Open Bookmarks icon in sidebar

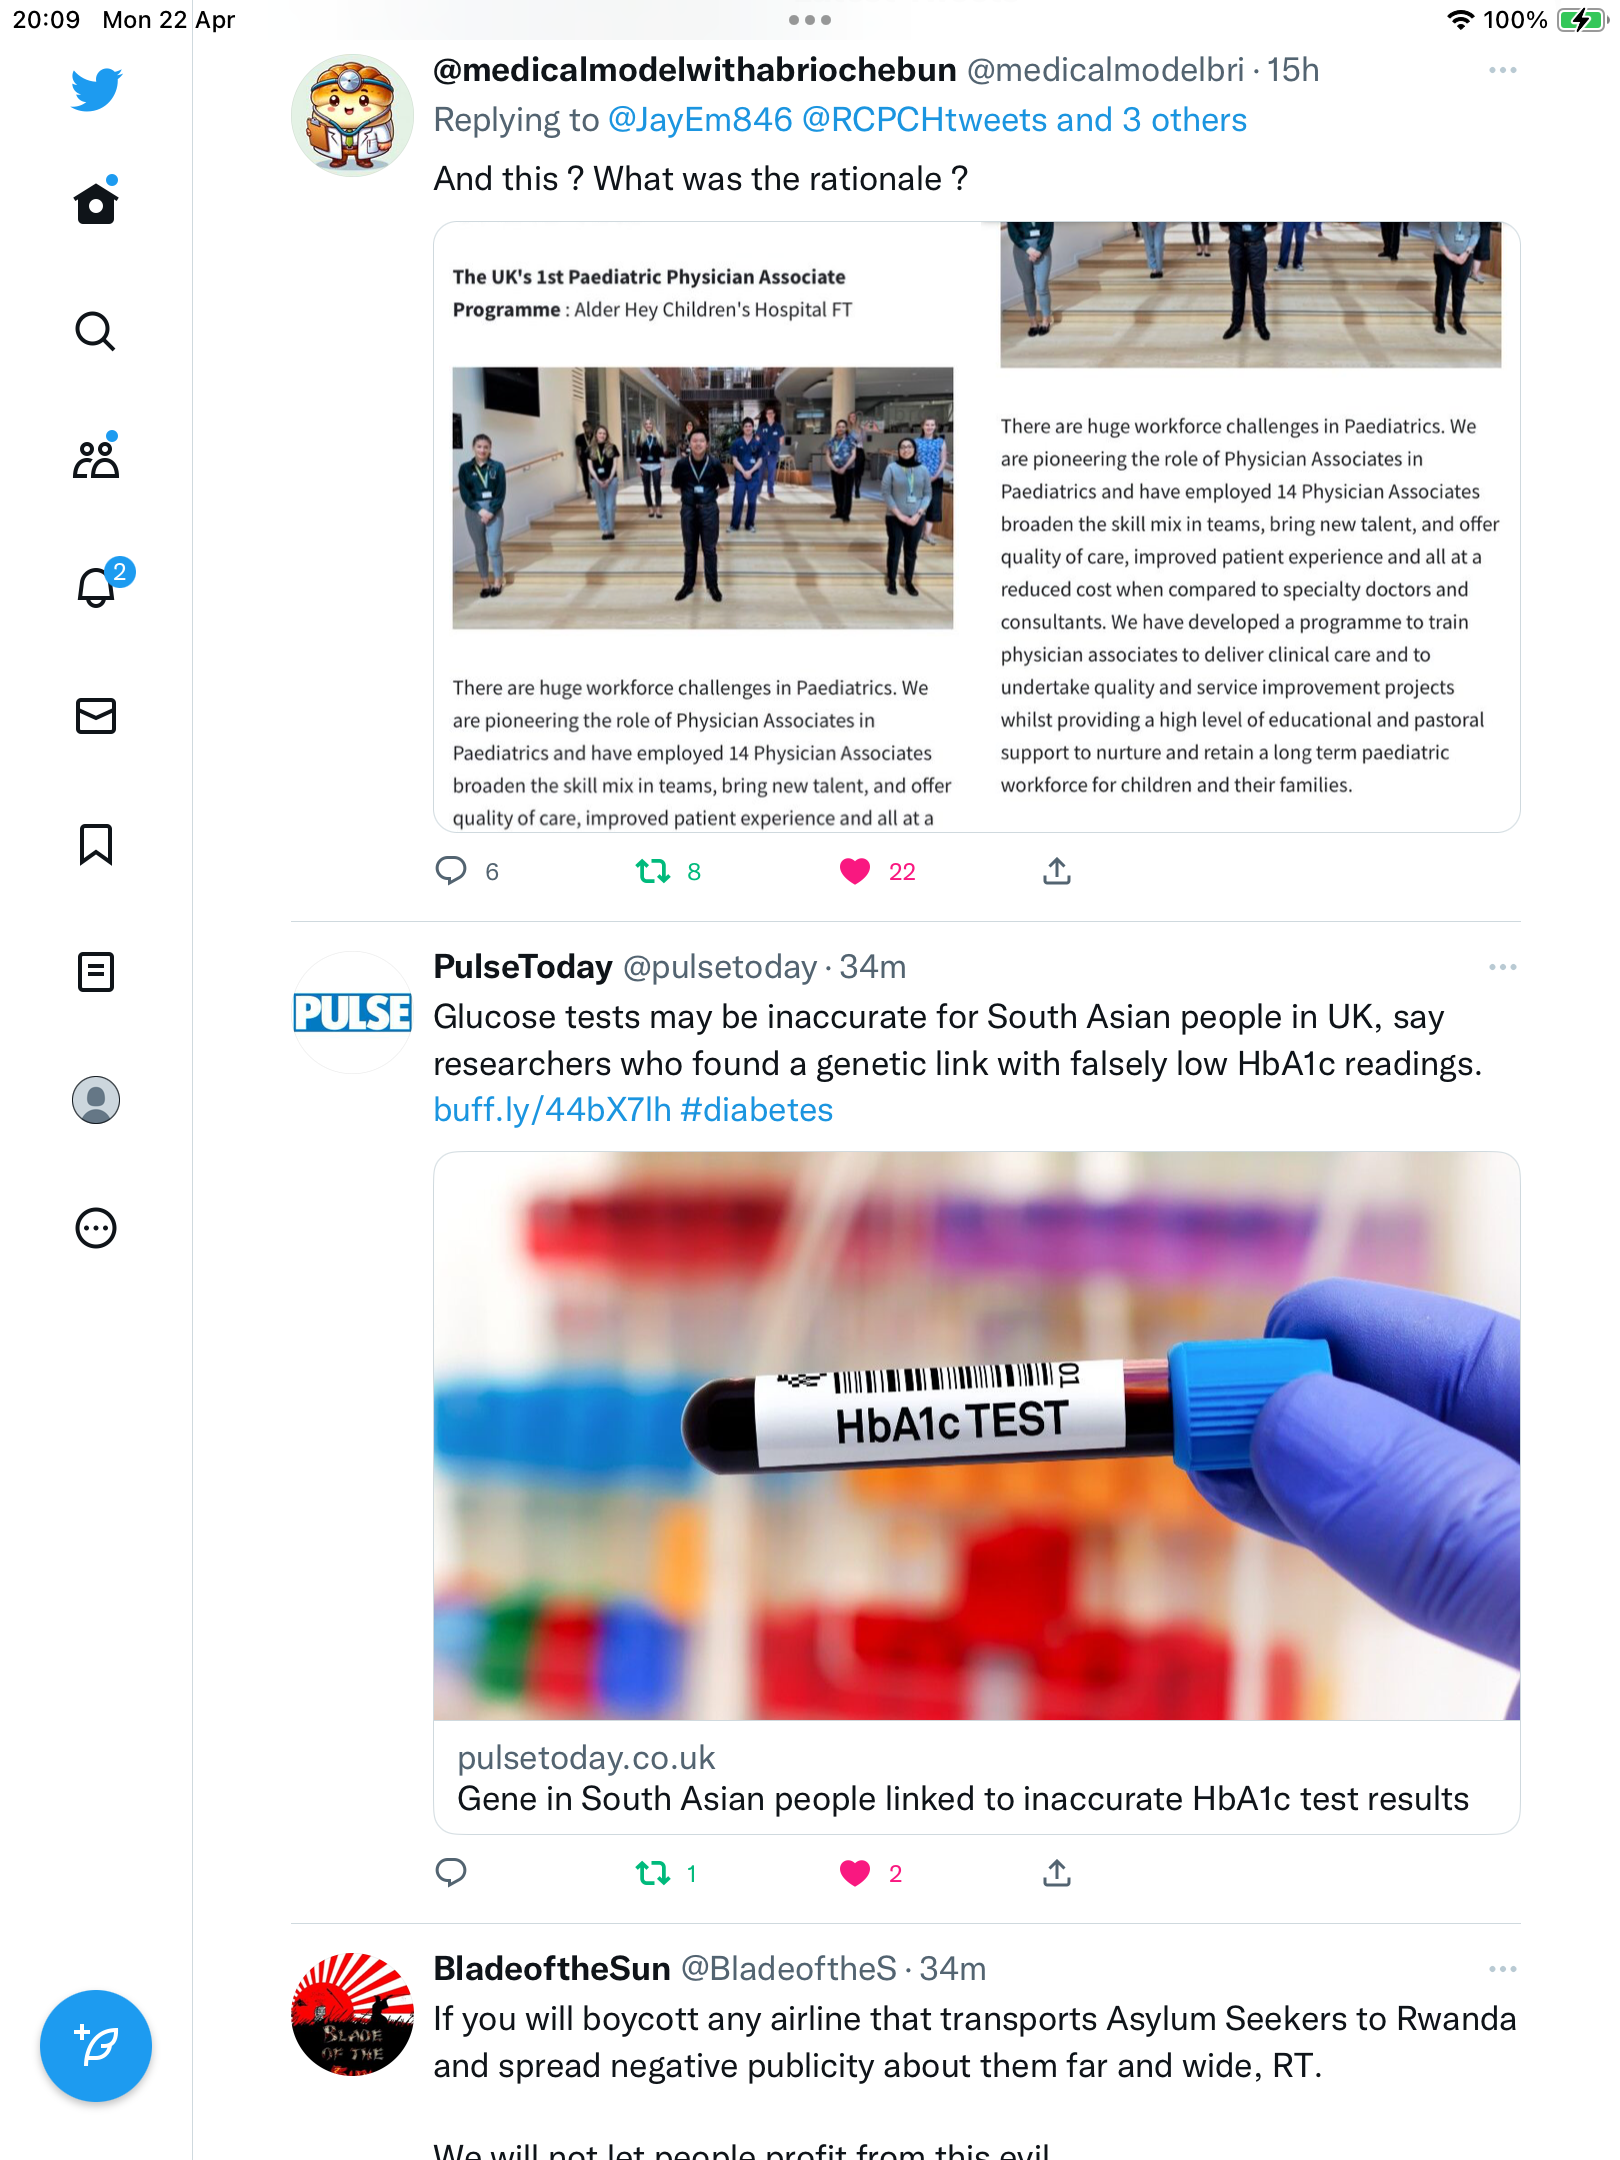pos(96,844)
